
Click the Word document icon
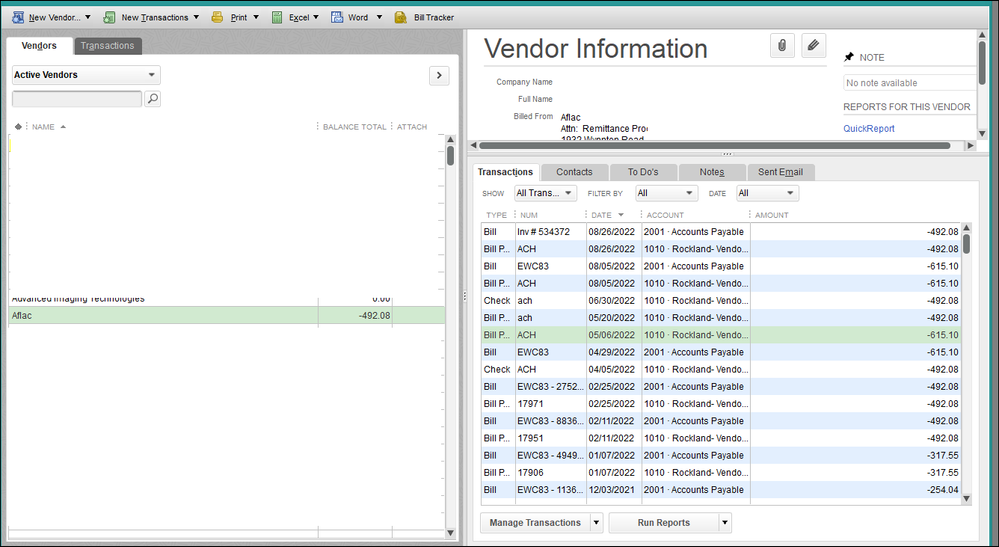point(336,17)
